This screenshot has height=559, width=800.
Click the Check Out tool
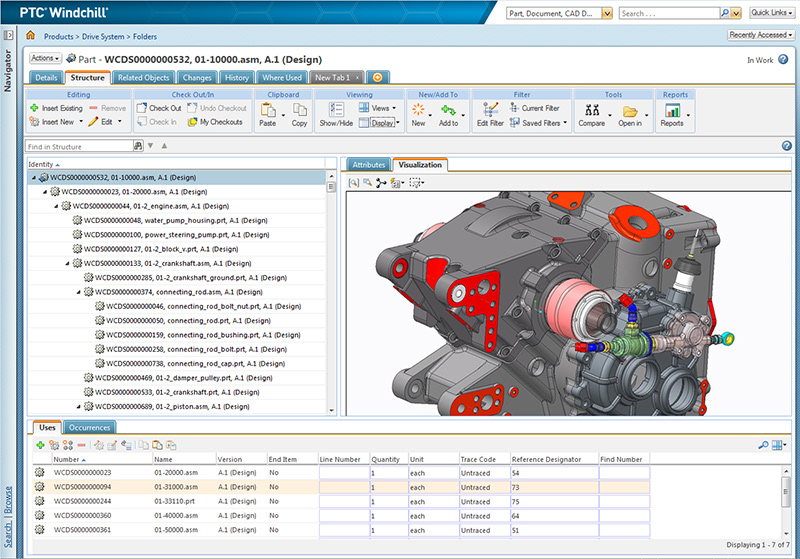pyautogui.click(x=159, y=108)
